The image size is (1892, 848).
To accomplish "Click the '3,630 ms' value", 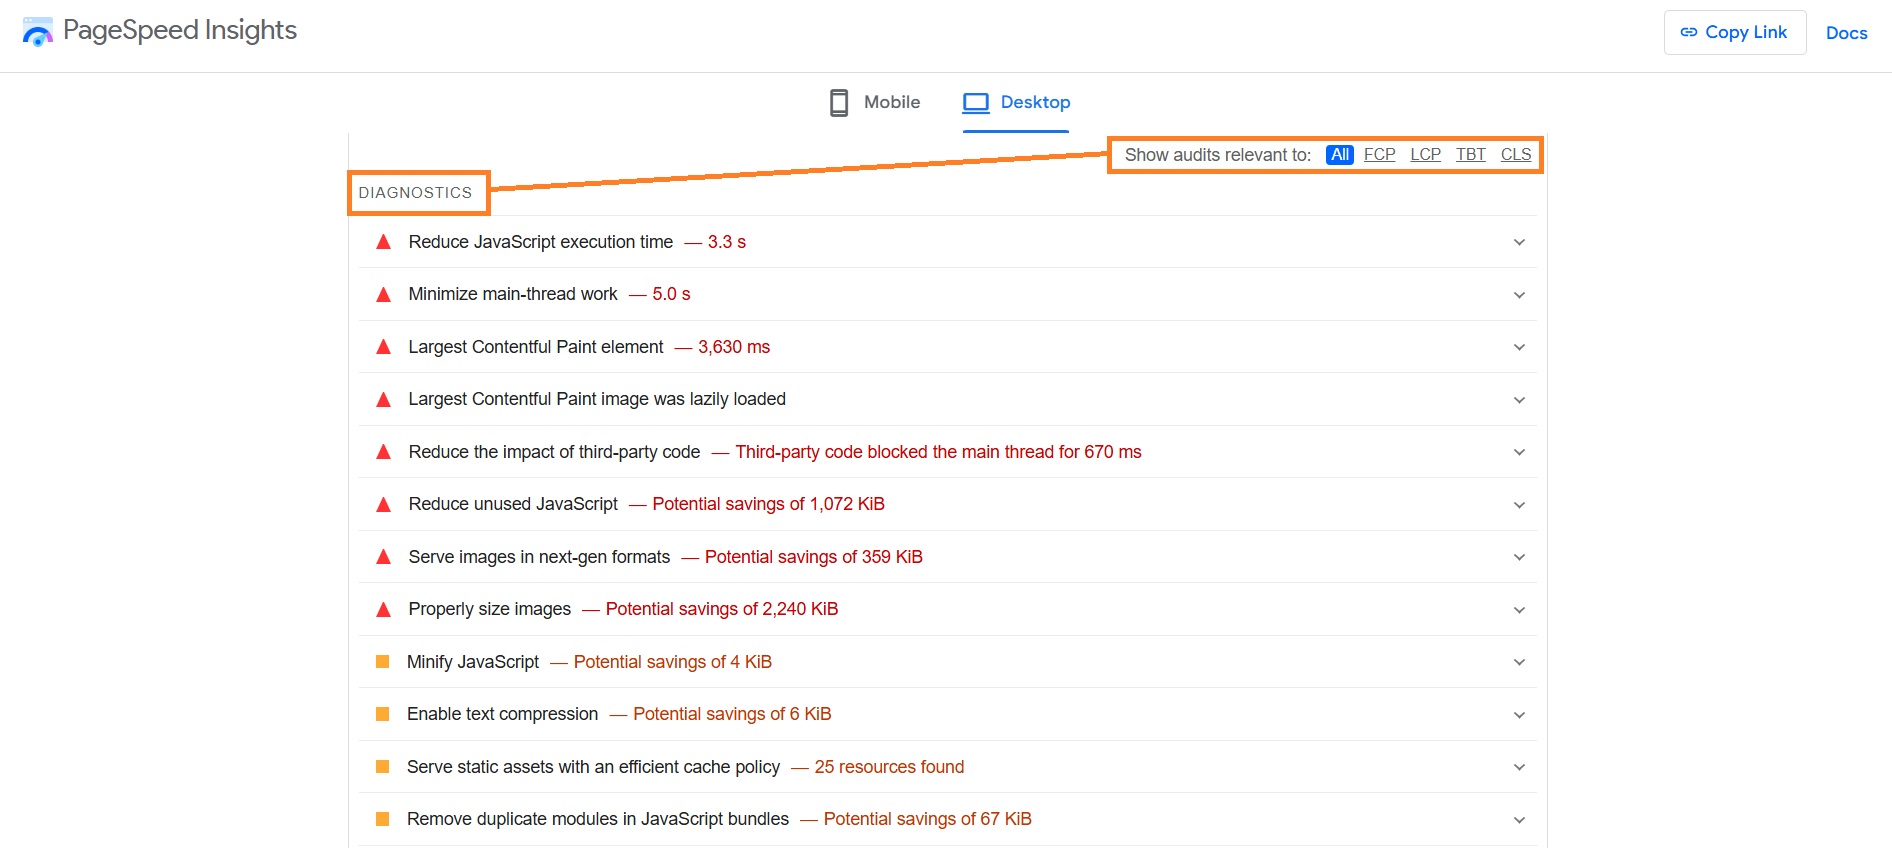I will point(734,347).
